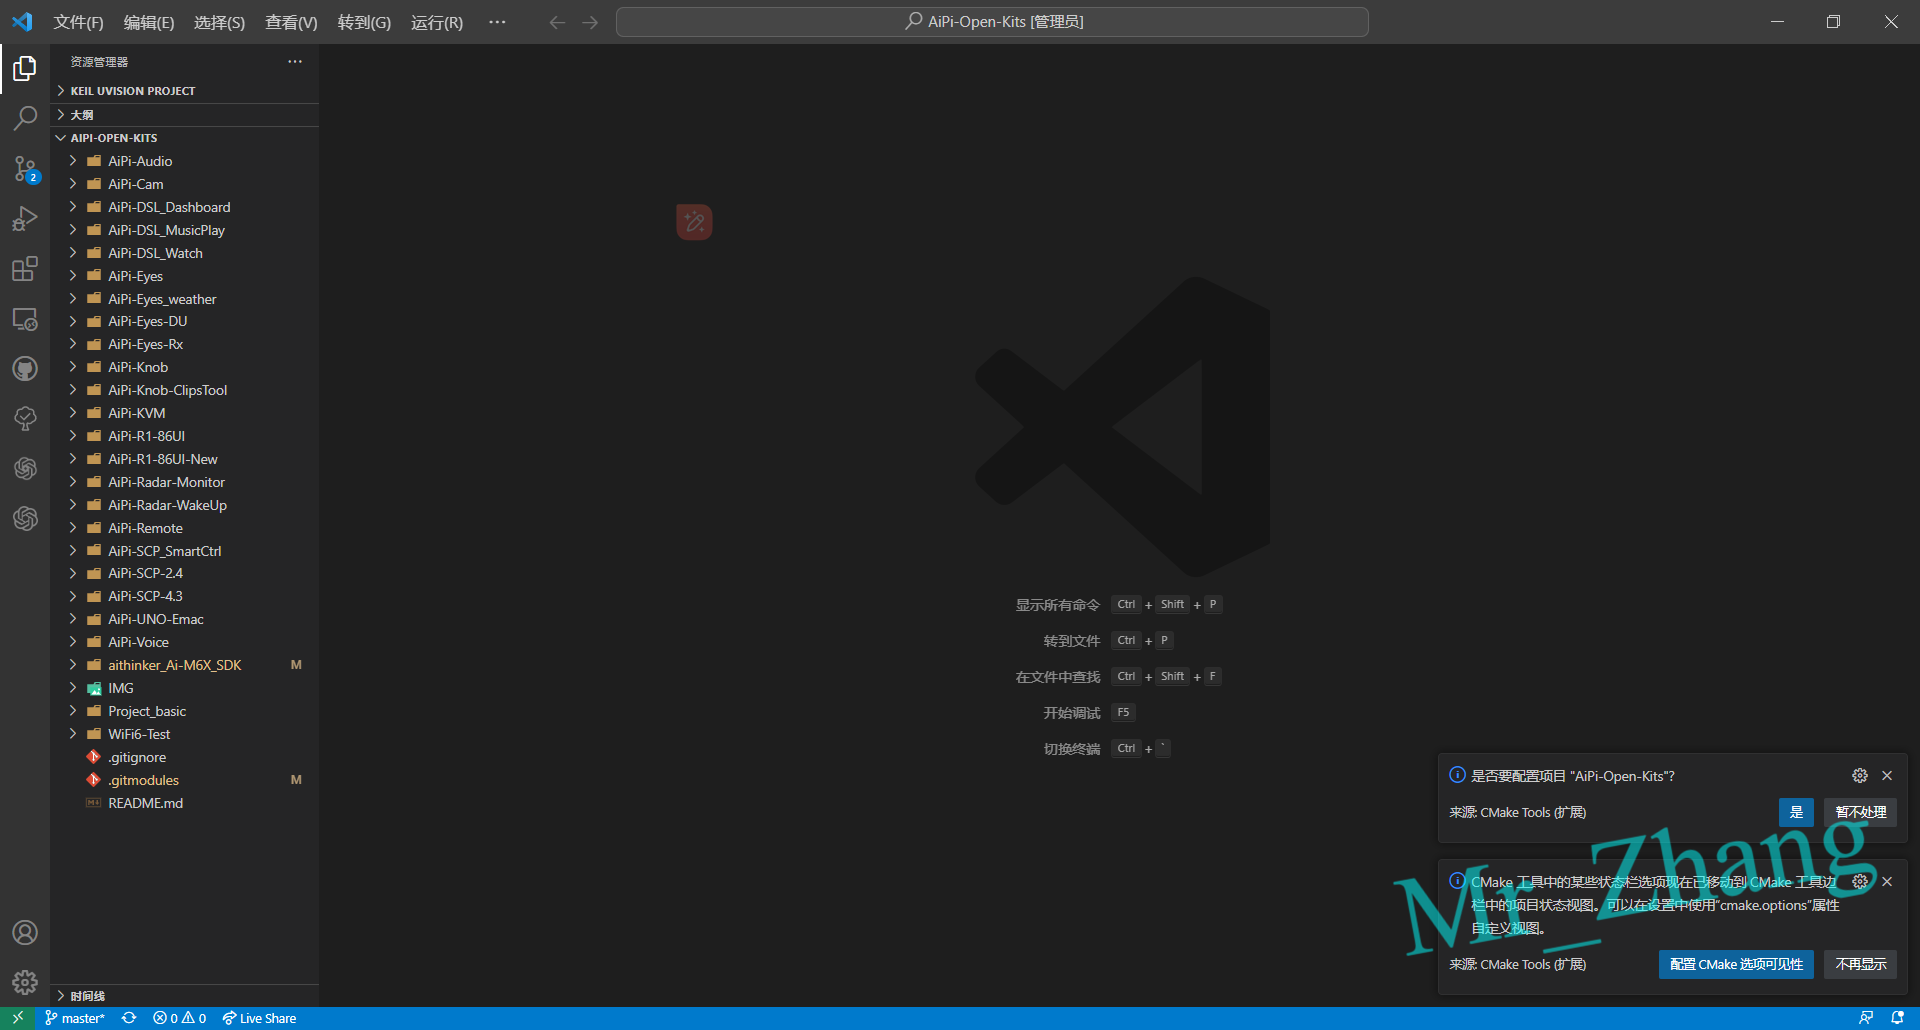Open Explorer views and more actions ellipsis
This screenshot has width=1920, height=1030.
(295, 62)
